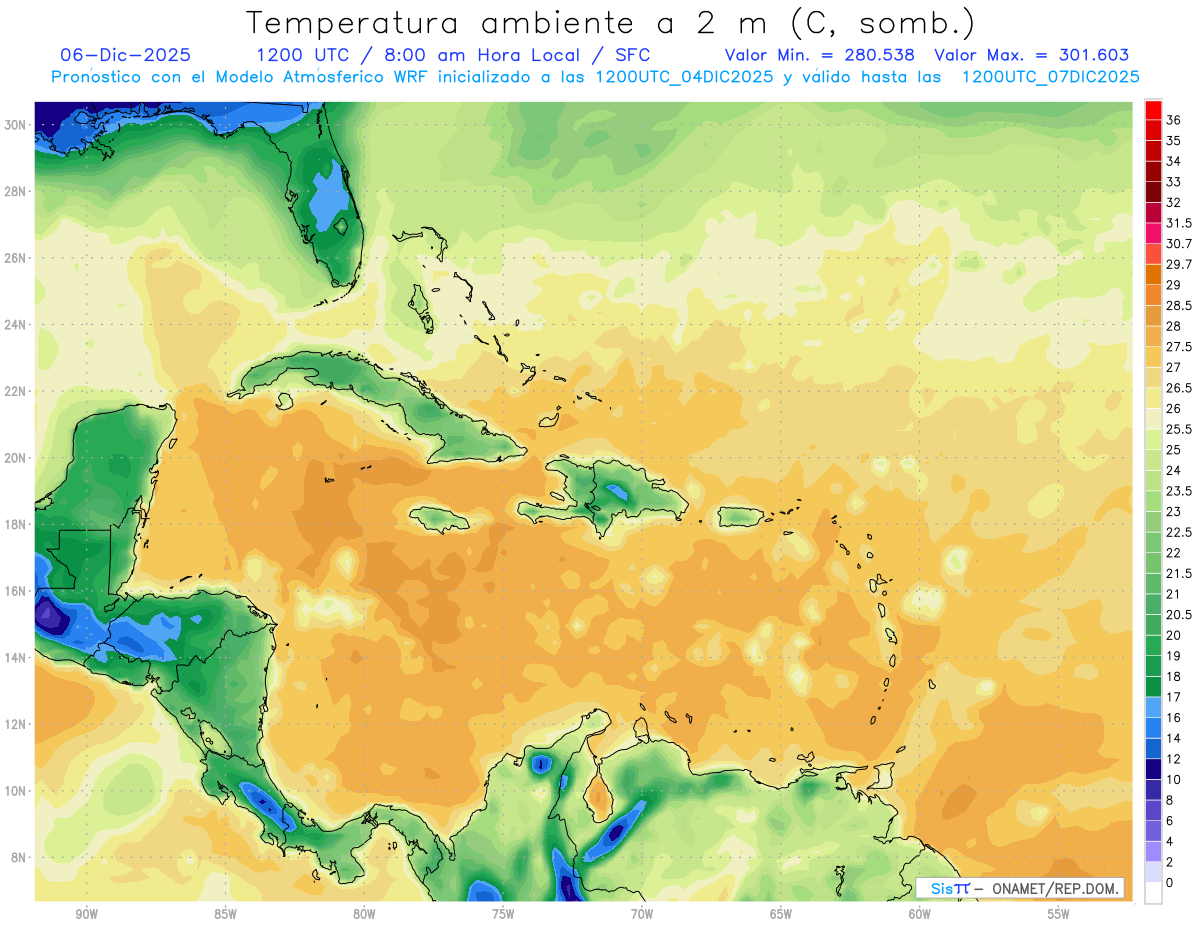
Task: Click longitude axis label '80W'
Action: pyautogui.click(x=364, y=914)
